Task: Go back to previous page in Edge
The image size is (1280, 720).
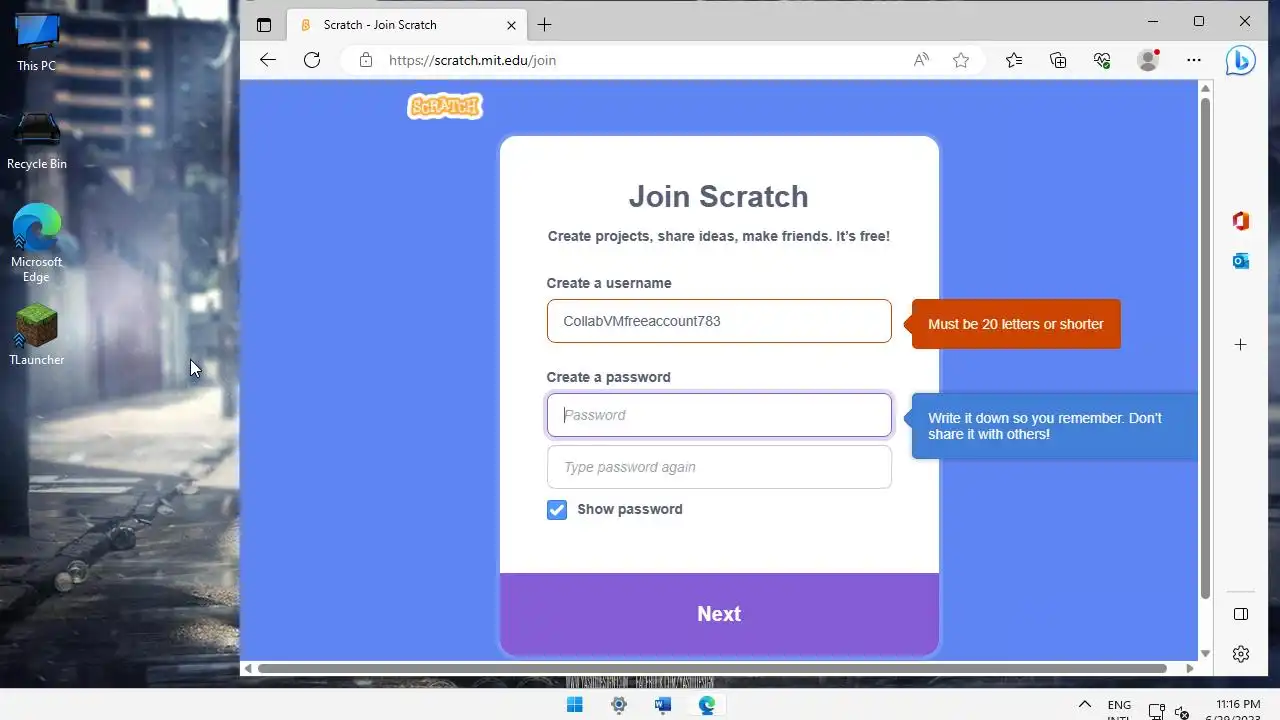Action: 267,60
